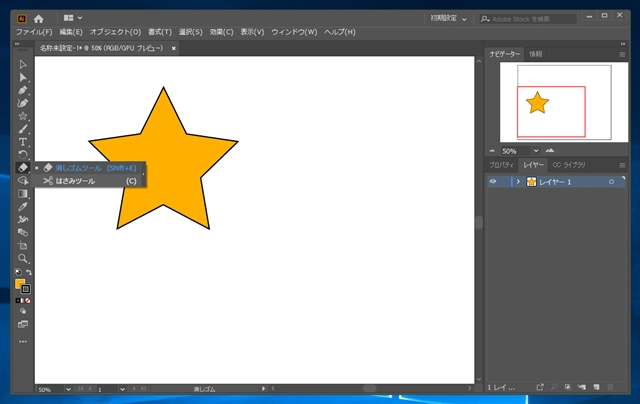Close the 名称未設定-1 document tab
This screenshot has width=640, height=404.
(173, 48)
